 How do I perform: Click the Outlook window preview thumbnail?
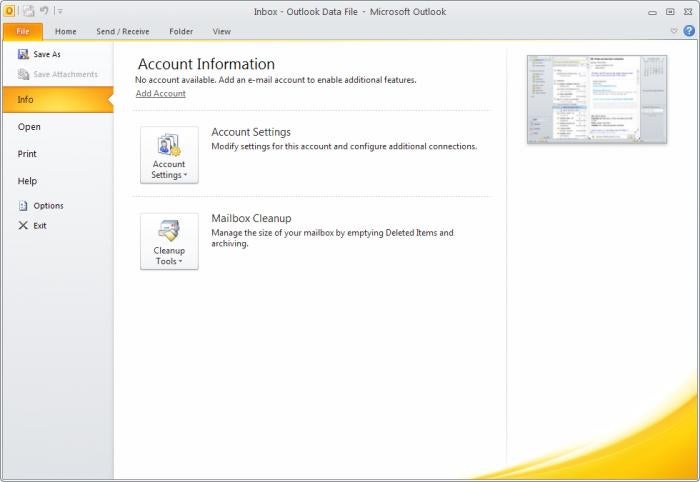pyautogui.click(x=597, y=99)
